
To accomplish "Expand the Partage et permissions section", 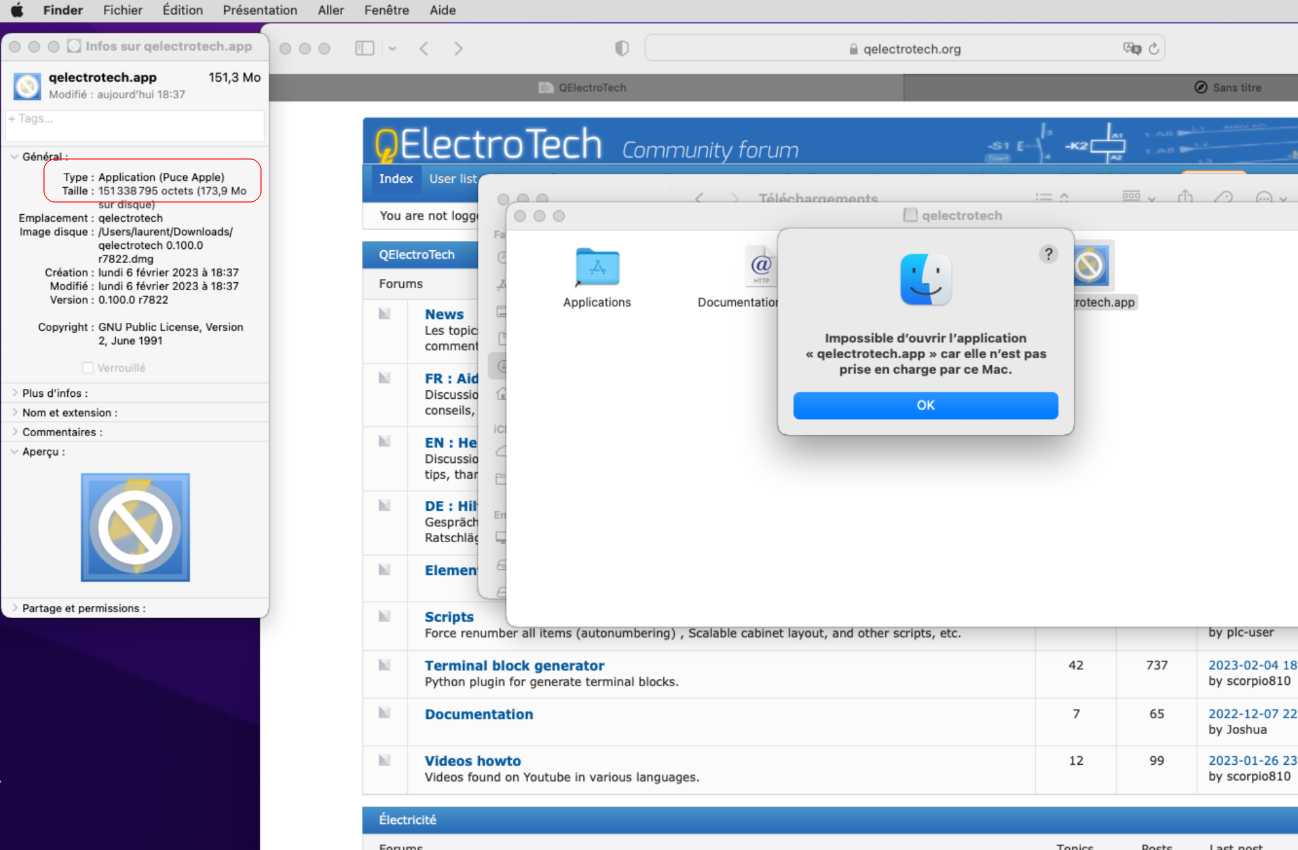I will 14,608.
